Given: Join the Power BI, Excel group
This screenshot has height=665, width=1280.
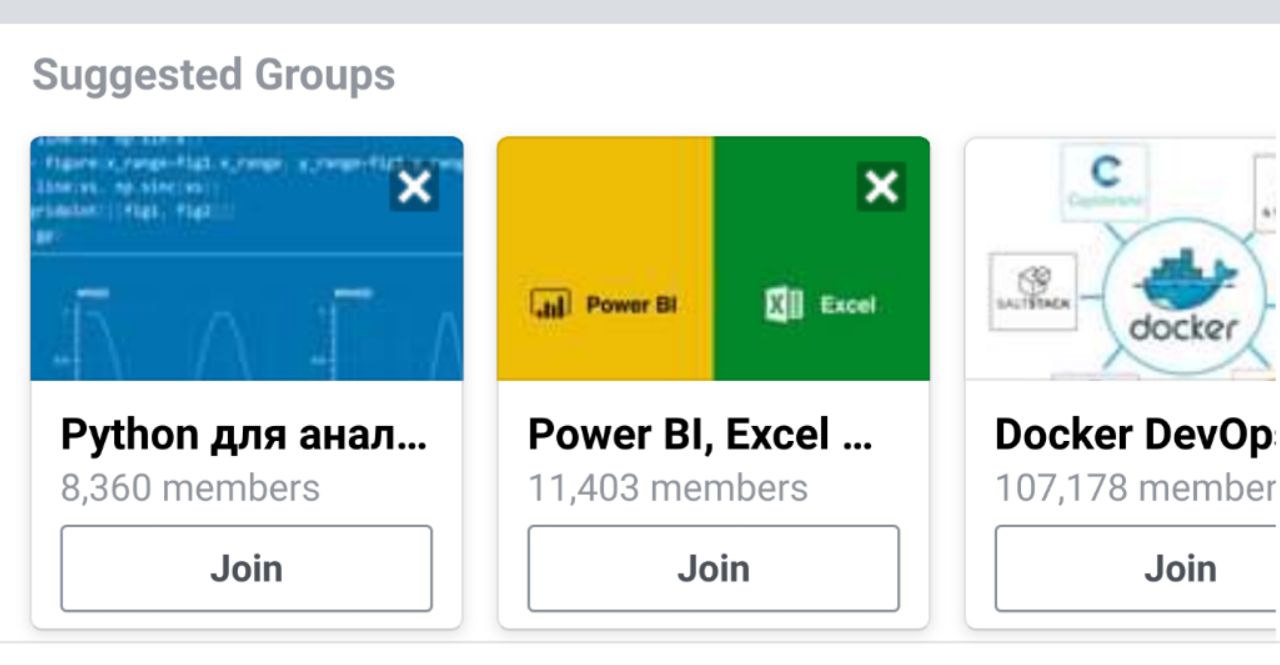Looking at the screenshot, I should coord(713,568).
